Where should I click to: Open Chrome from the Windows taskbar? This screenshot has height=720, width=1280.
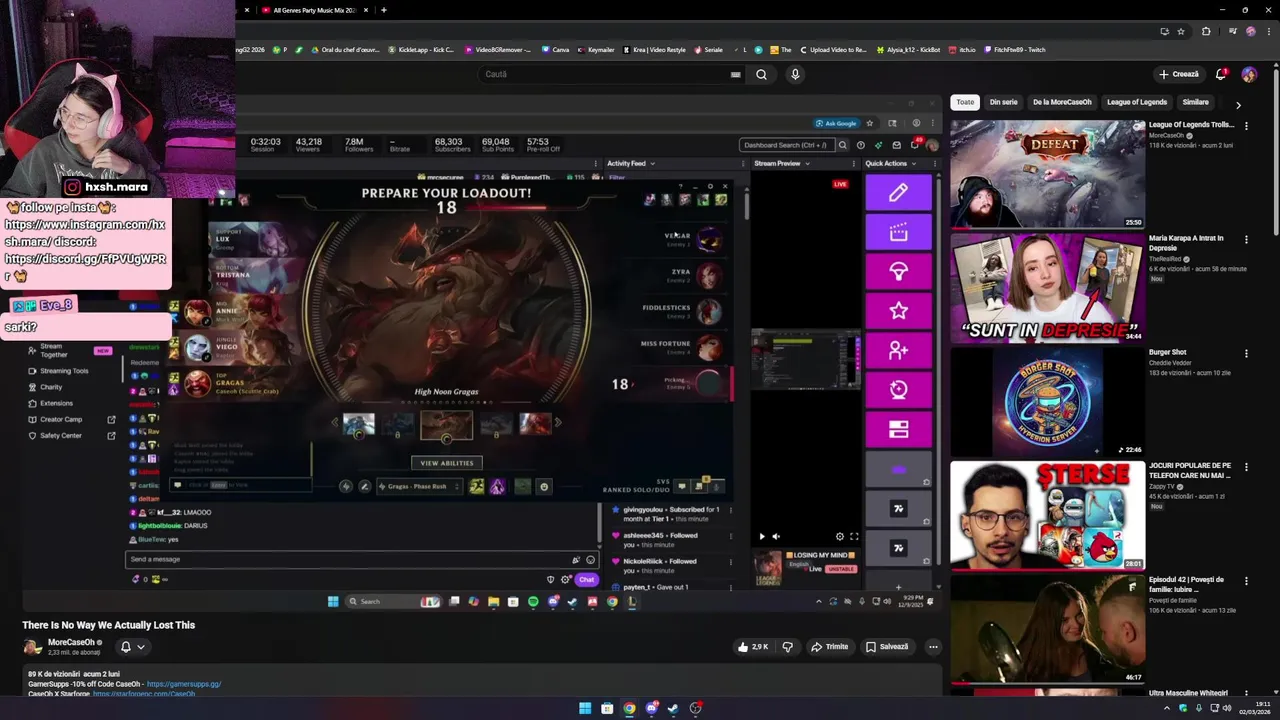(629, 708)
